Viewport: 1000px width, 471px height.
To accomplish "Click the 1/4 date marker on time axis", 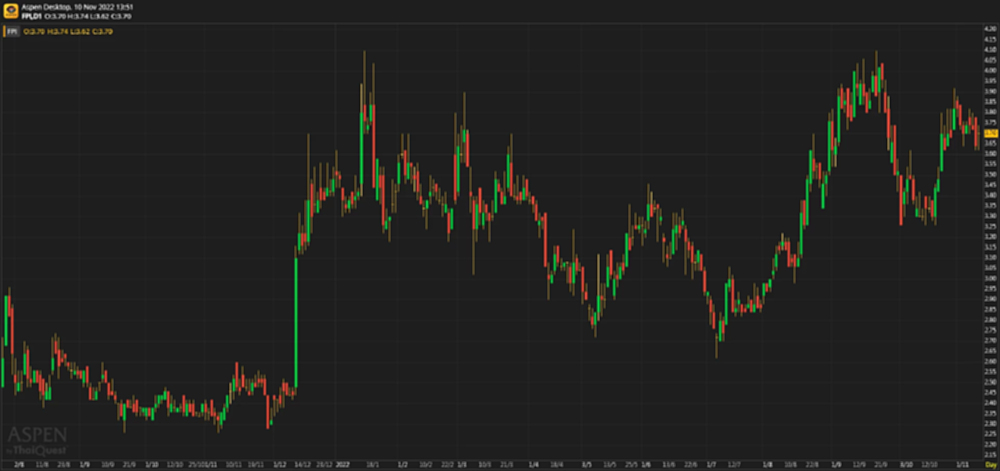I will point(533,464).
